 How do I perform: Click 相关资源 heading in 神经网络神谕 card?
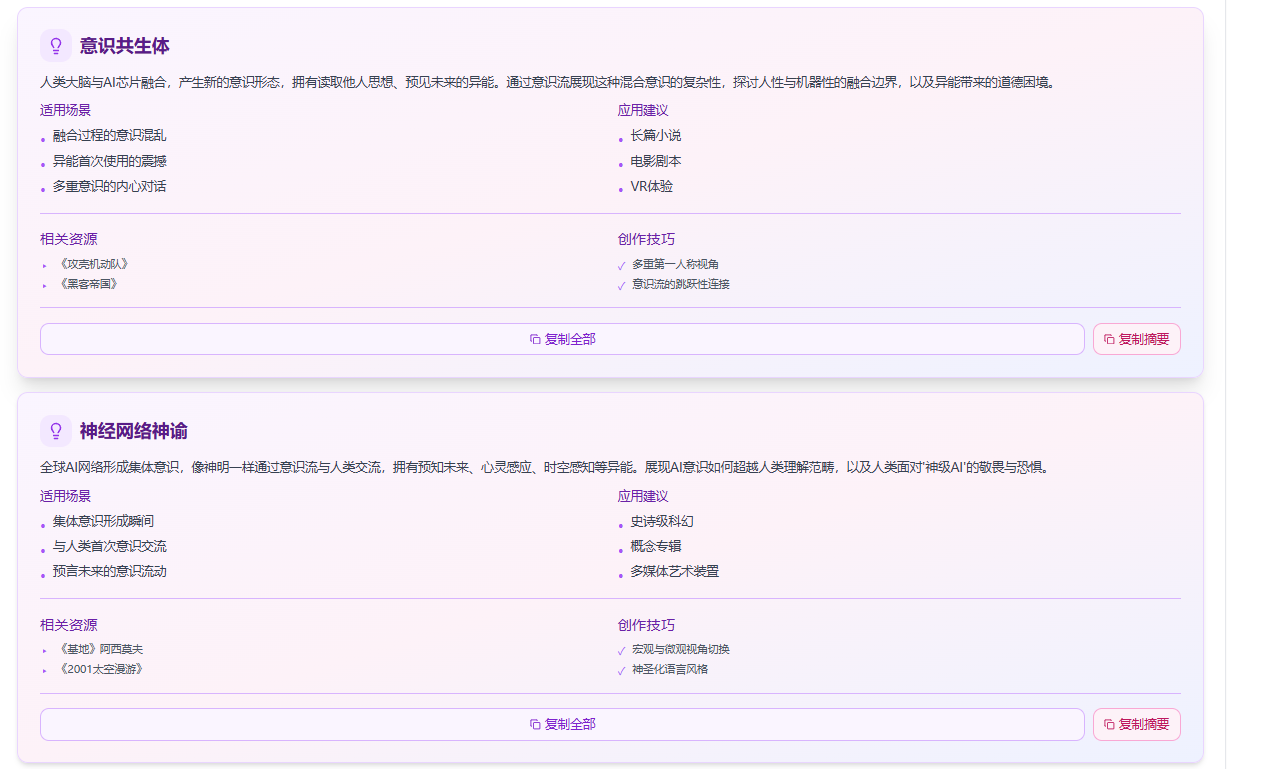point(69,625)
